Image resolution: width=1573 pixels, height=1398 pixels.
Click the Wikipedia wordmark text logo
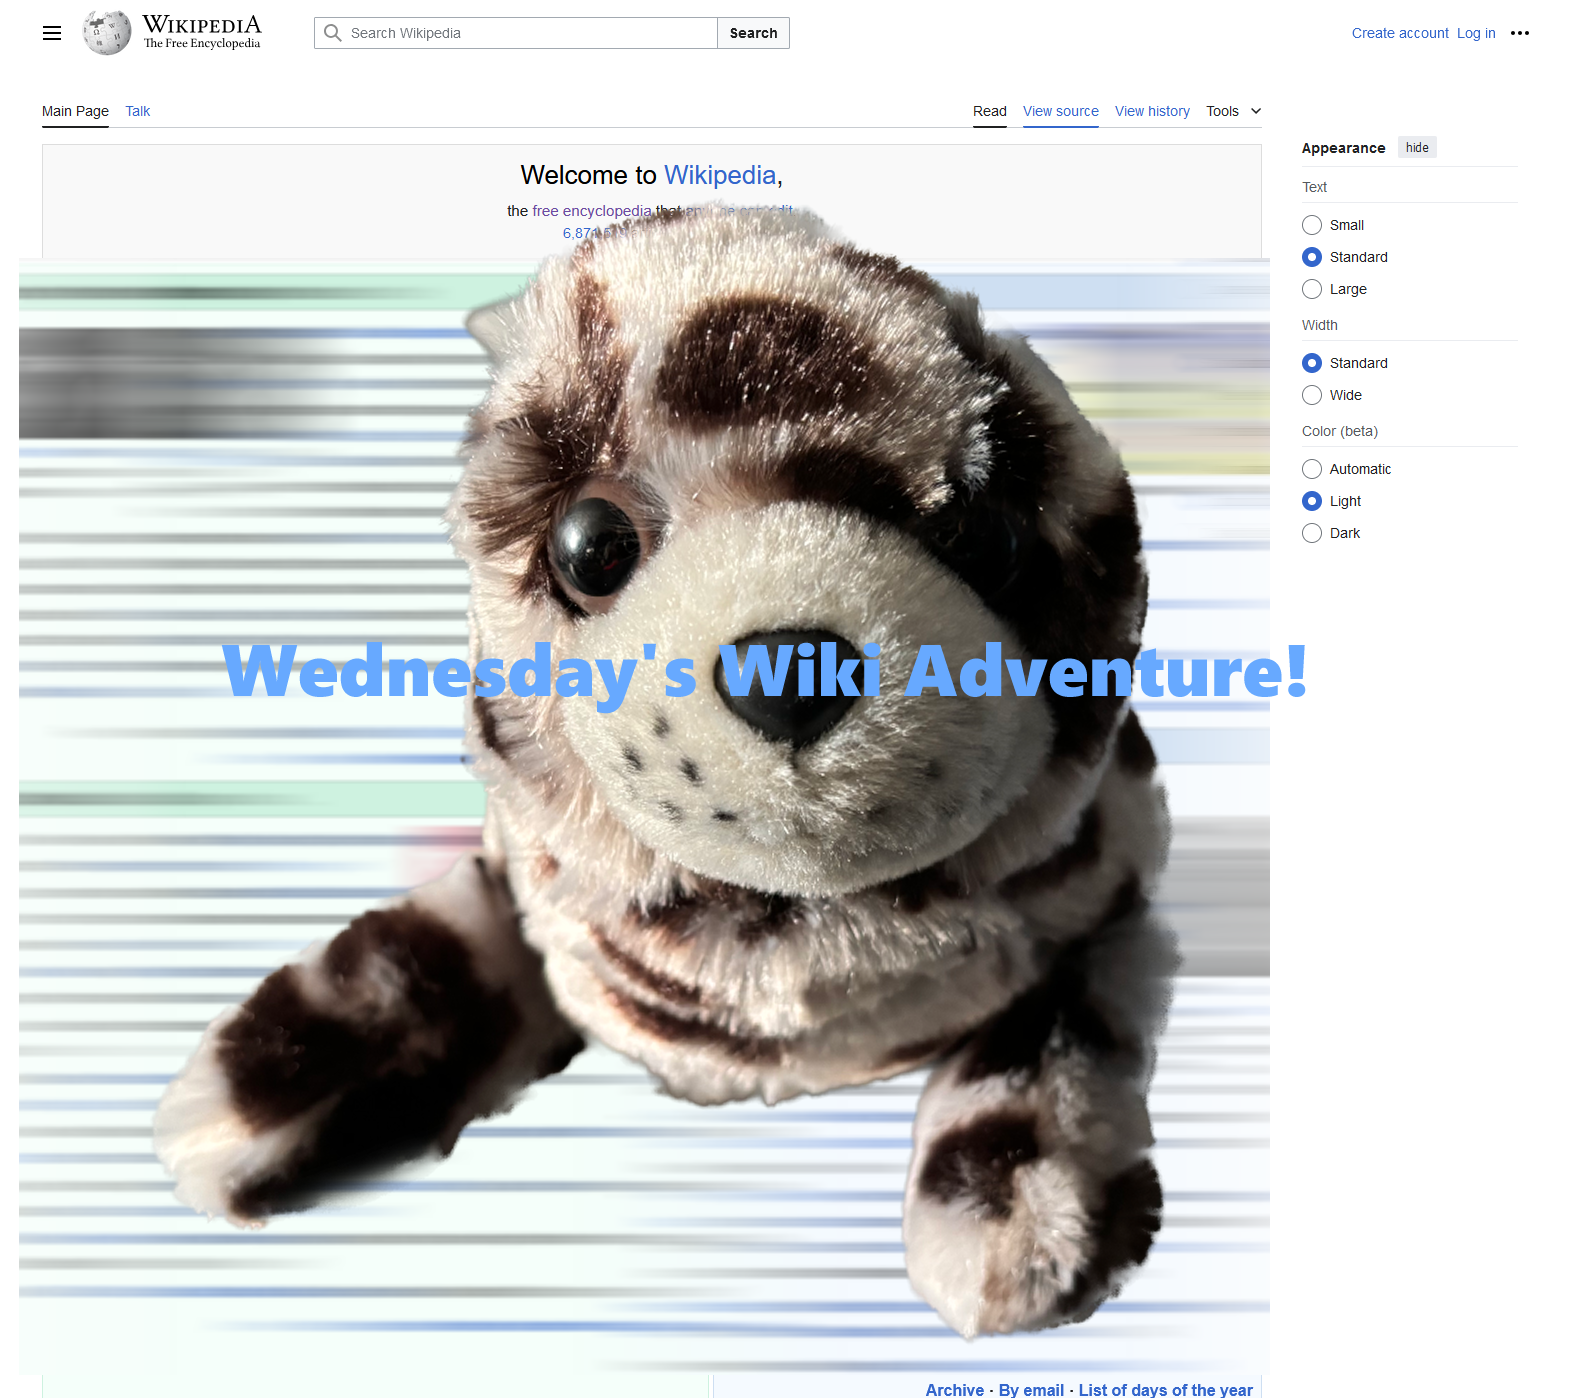pyautogui.click(x=201, y=31)
